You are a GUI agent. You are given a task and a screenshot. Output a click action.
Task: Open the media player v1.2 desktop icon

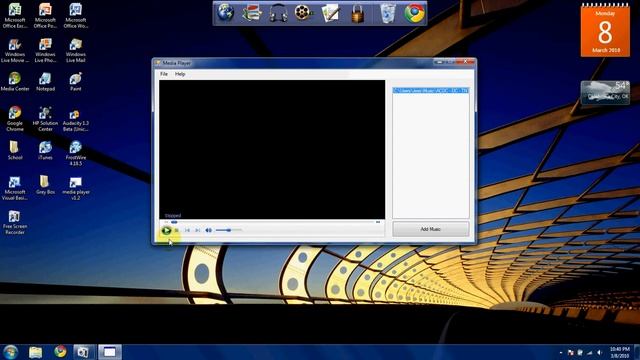click(x=76, y=188)
